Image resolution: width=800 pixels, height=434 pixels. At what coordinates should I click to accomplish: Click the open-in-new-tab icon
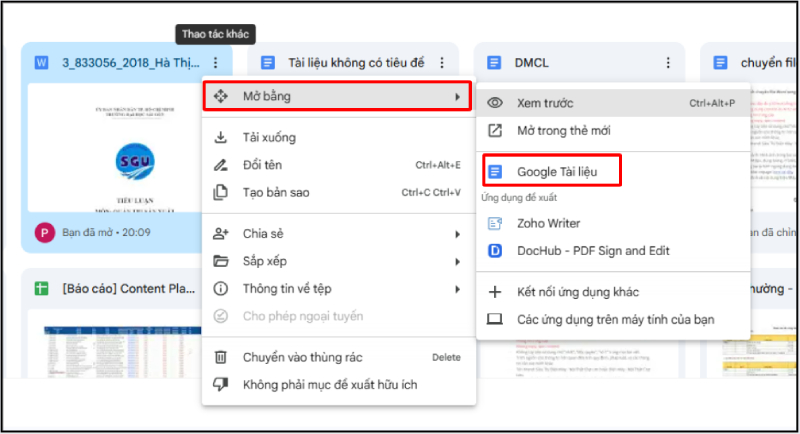click(494, 131)
